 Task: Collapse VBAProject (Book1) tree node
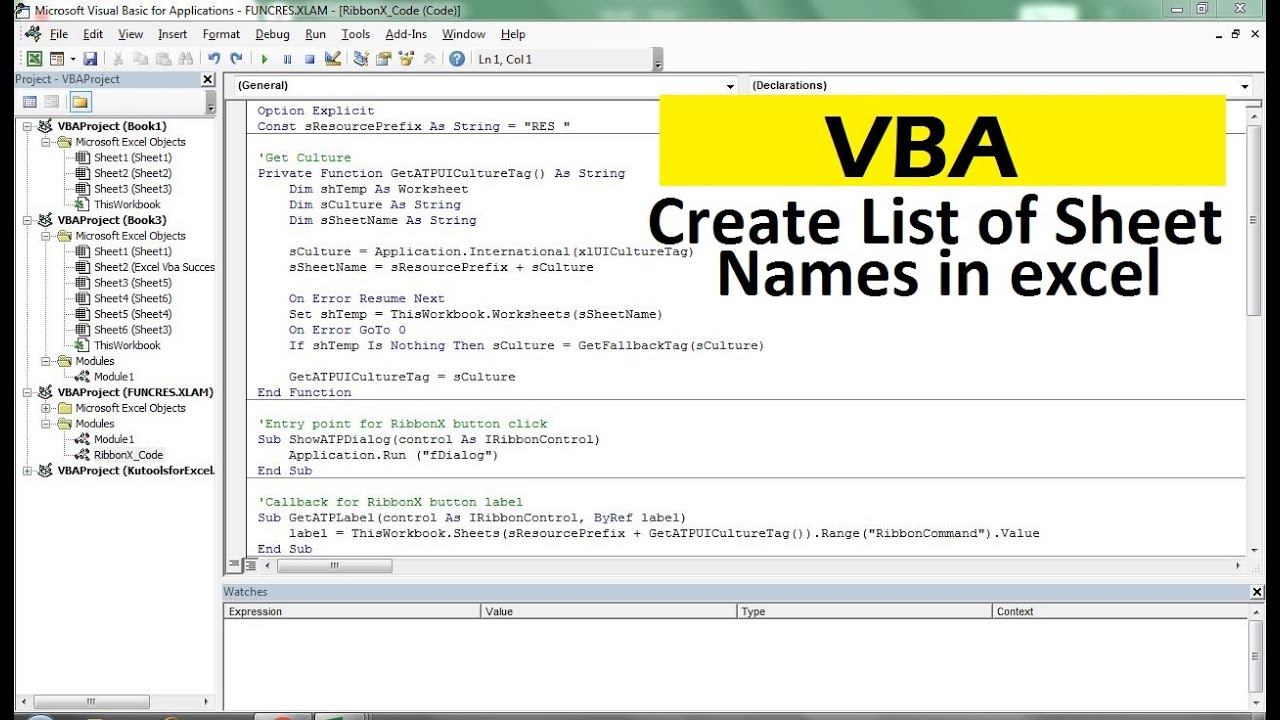point(27,127)
